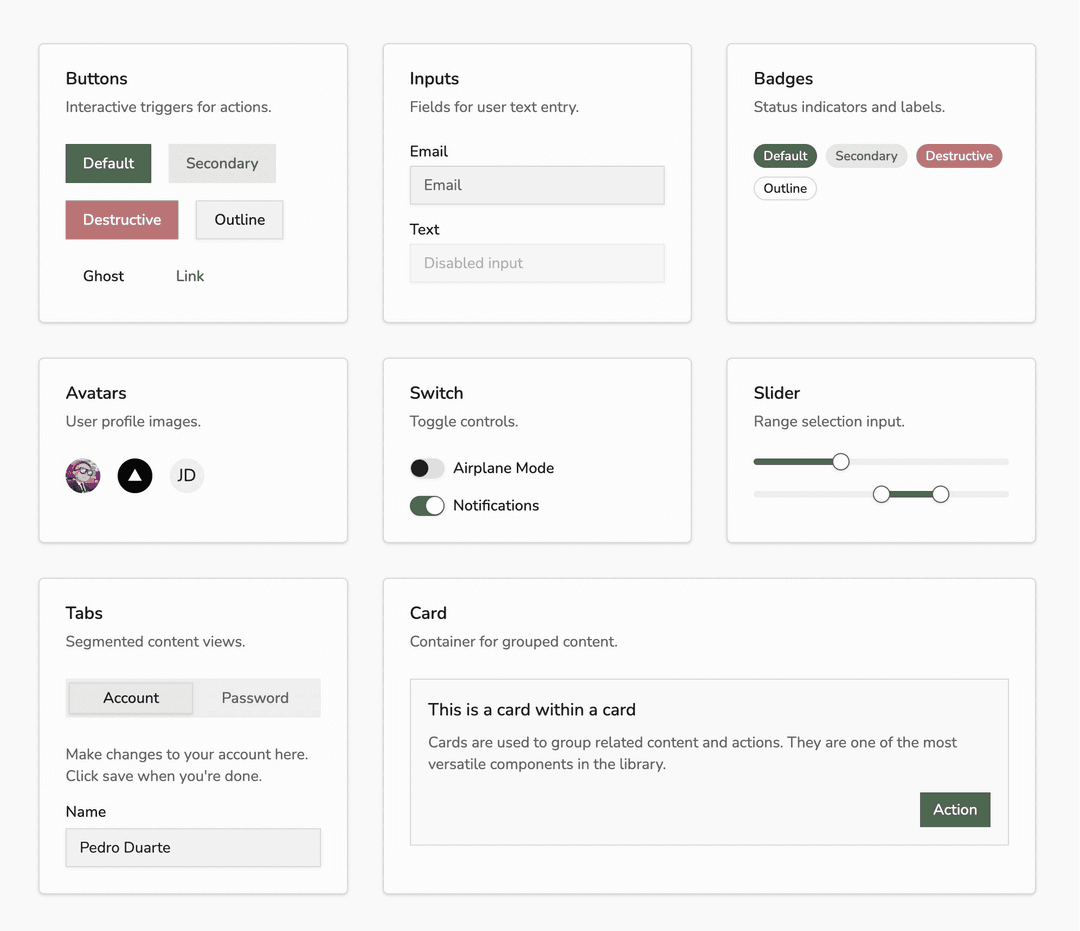Image resolution: width=1080 pixels, height=931 pixels.
Task: Switch to the Password tab
Action: click(254, 697)
